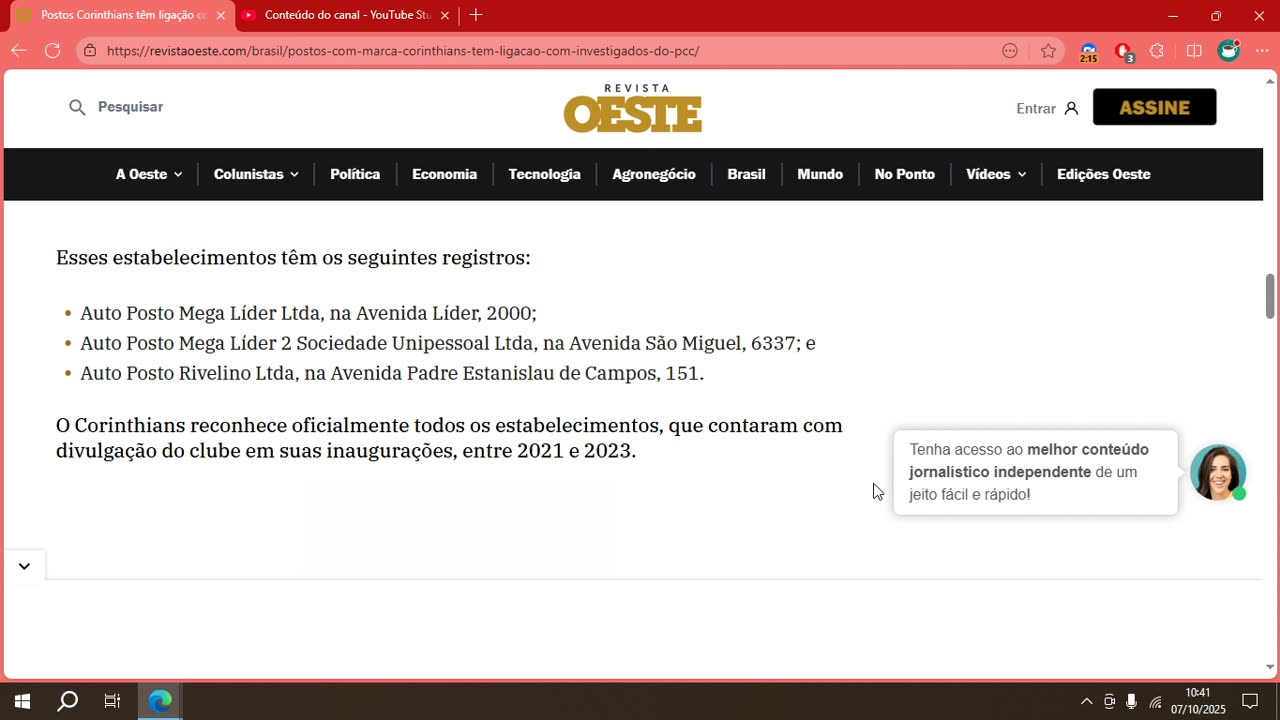Expand the Colunistas dropdown
Viewport: 1280px width, 720px height.
coord(256,174)
